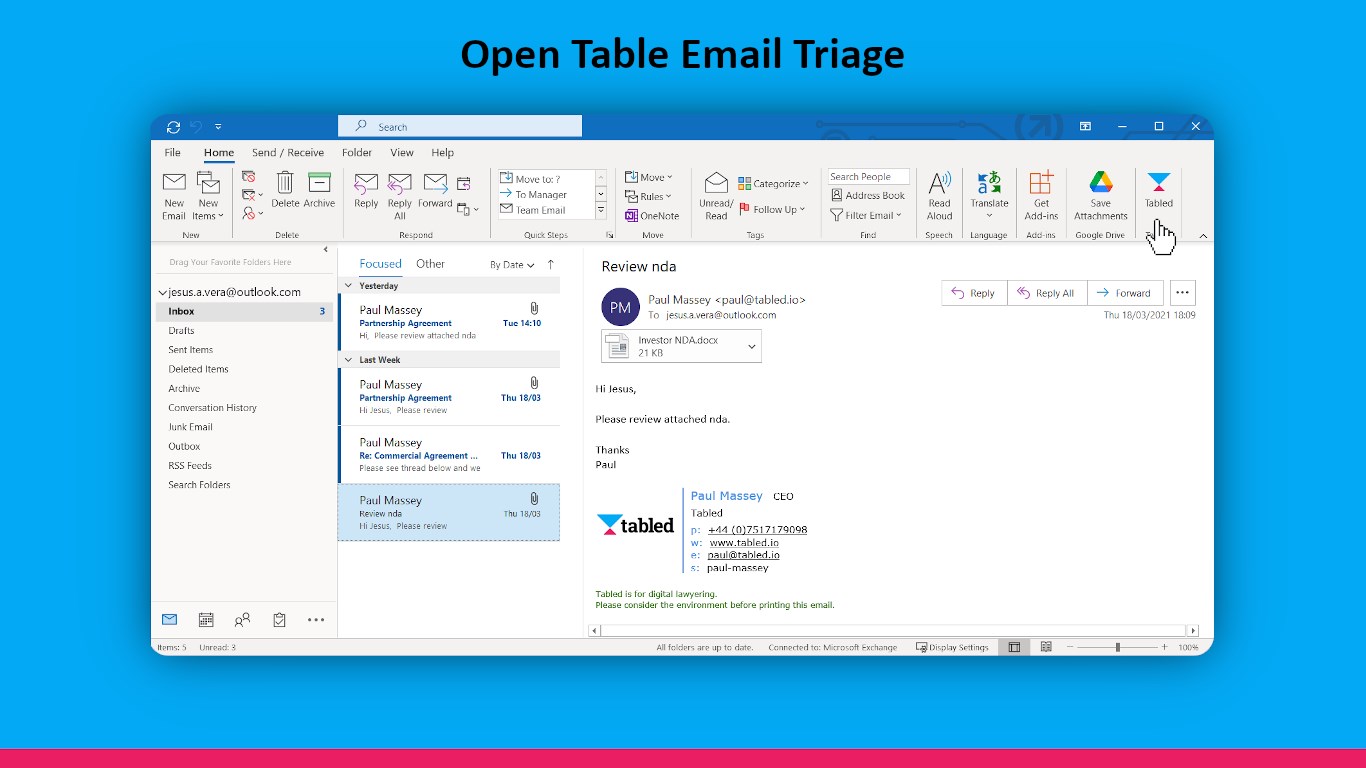The image size is (1366, 768).
Task: Click Get Add-ins
Action: (1041, 196)
